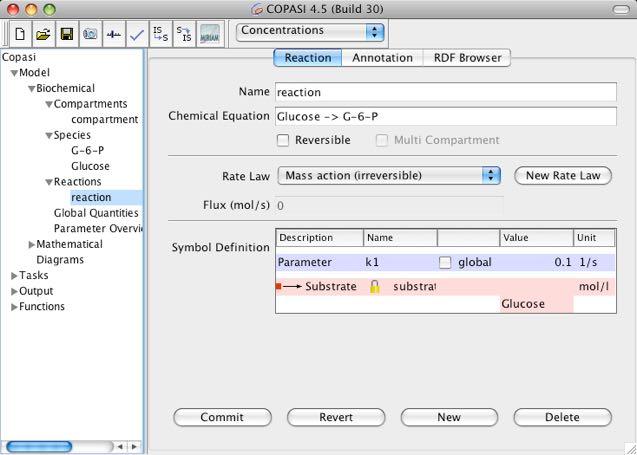637x455 pixels.
Task: Collapse the Reactions tree node
Action: (x=49, y=182)
